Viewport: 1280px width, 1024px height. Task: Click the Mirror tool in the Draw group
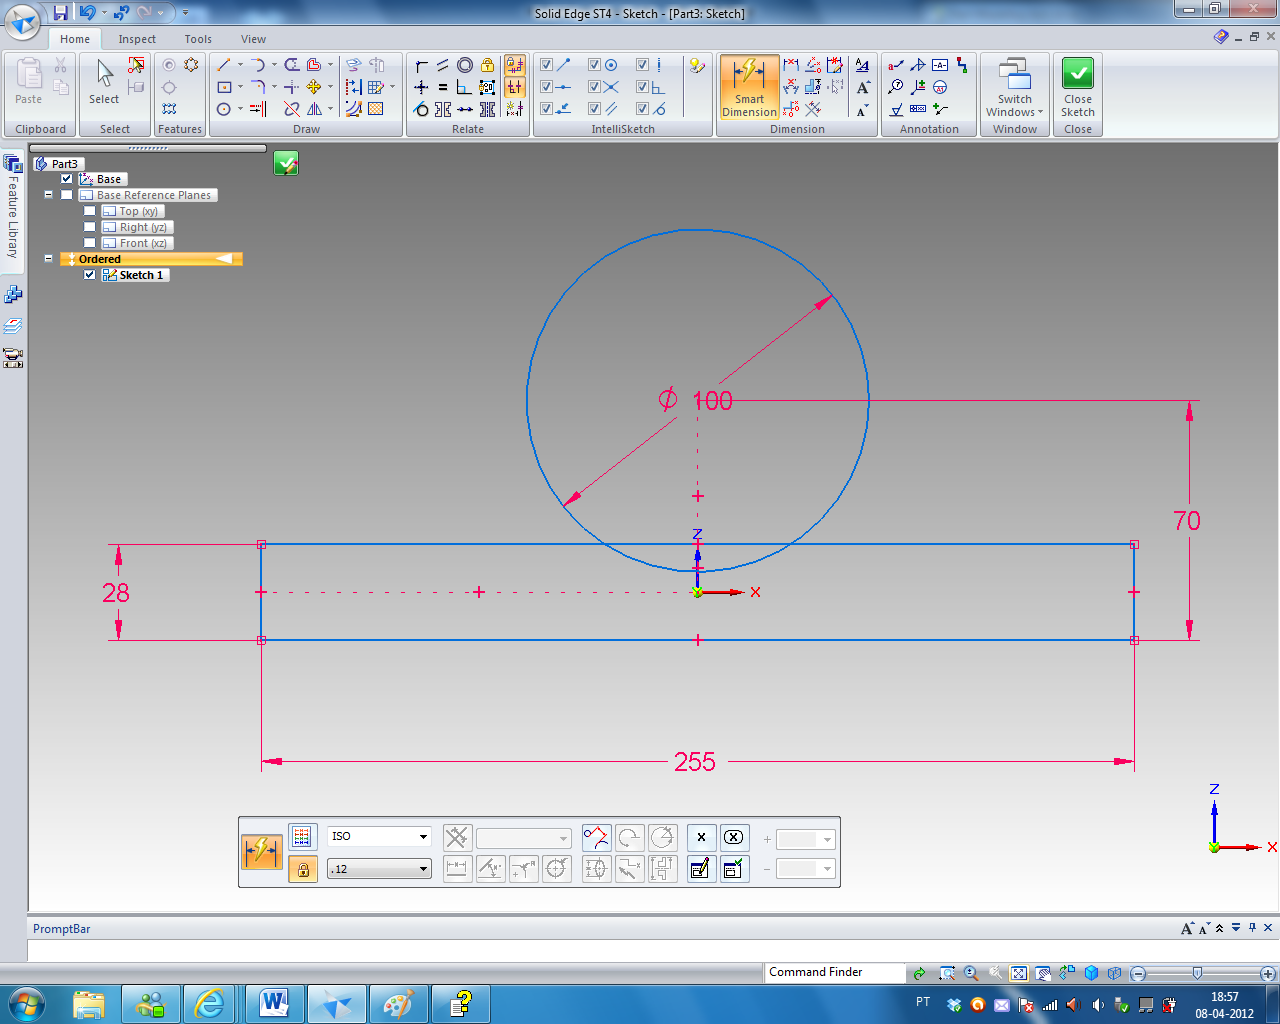(x=316, y=110)
